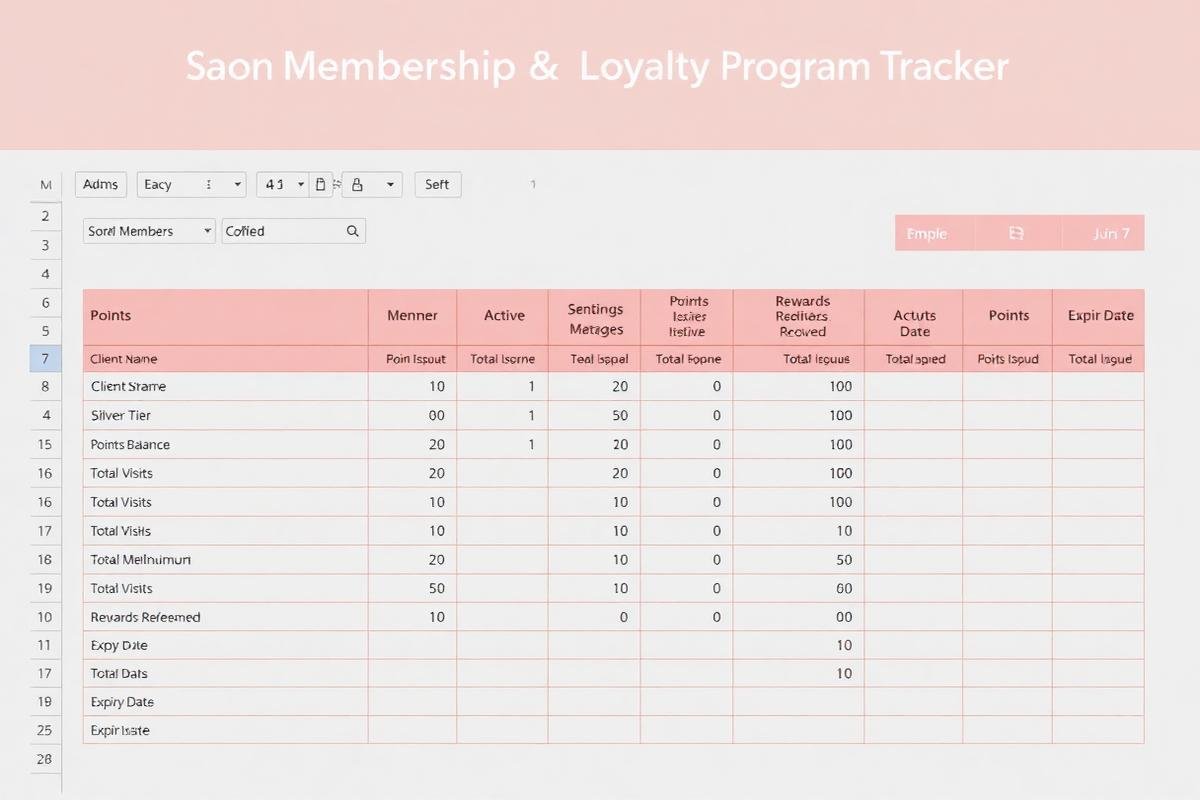Viewport: 1200px width, 800px height.
Task: Select row header 25
Action: [45, 730]
